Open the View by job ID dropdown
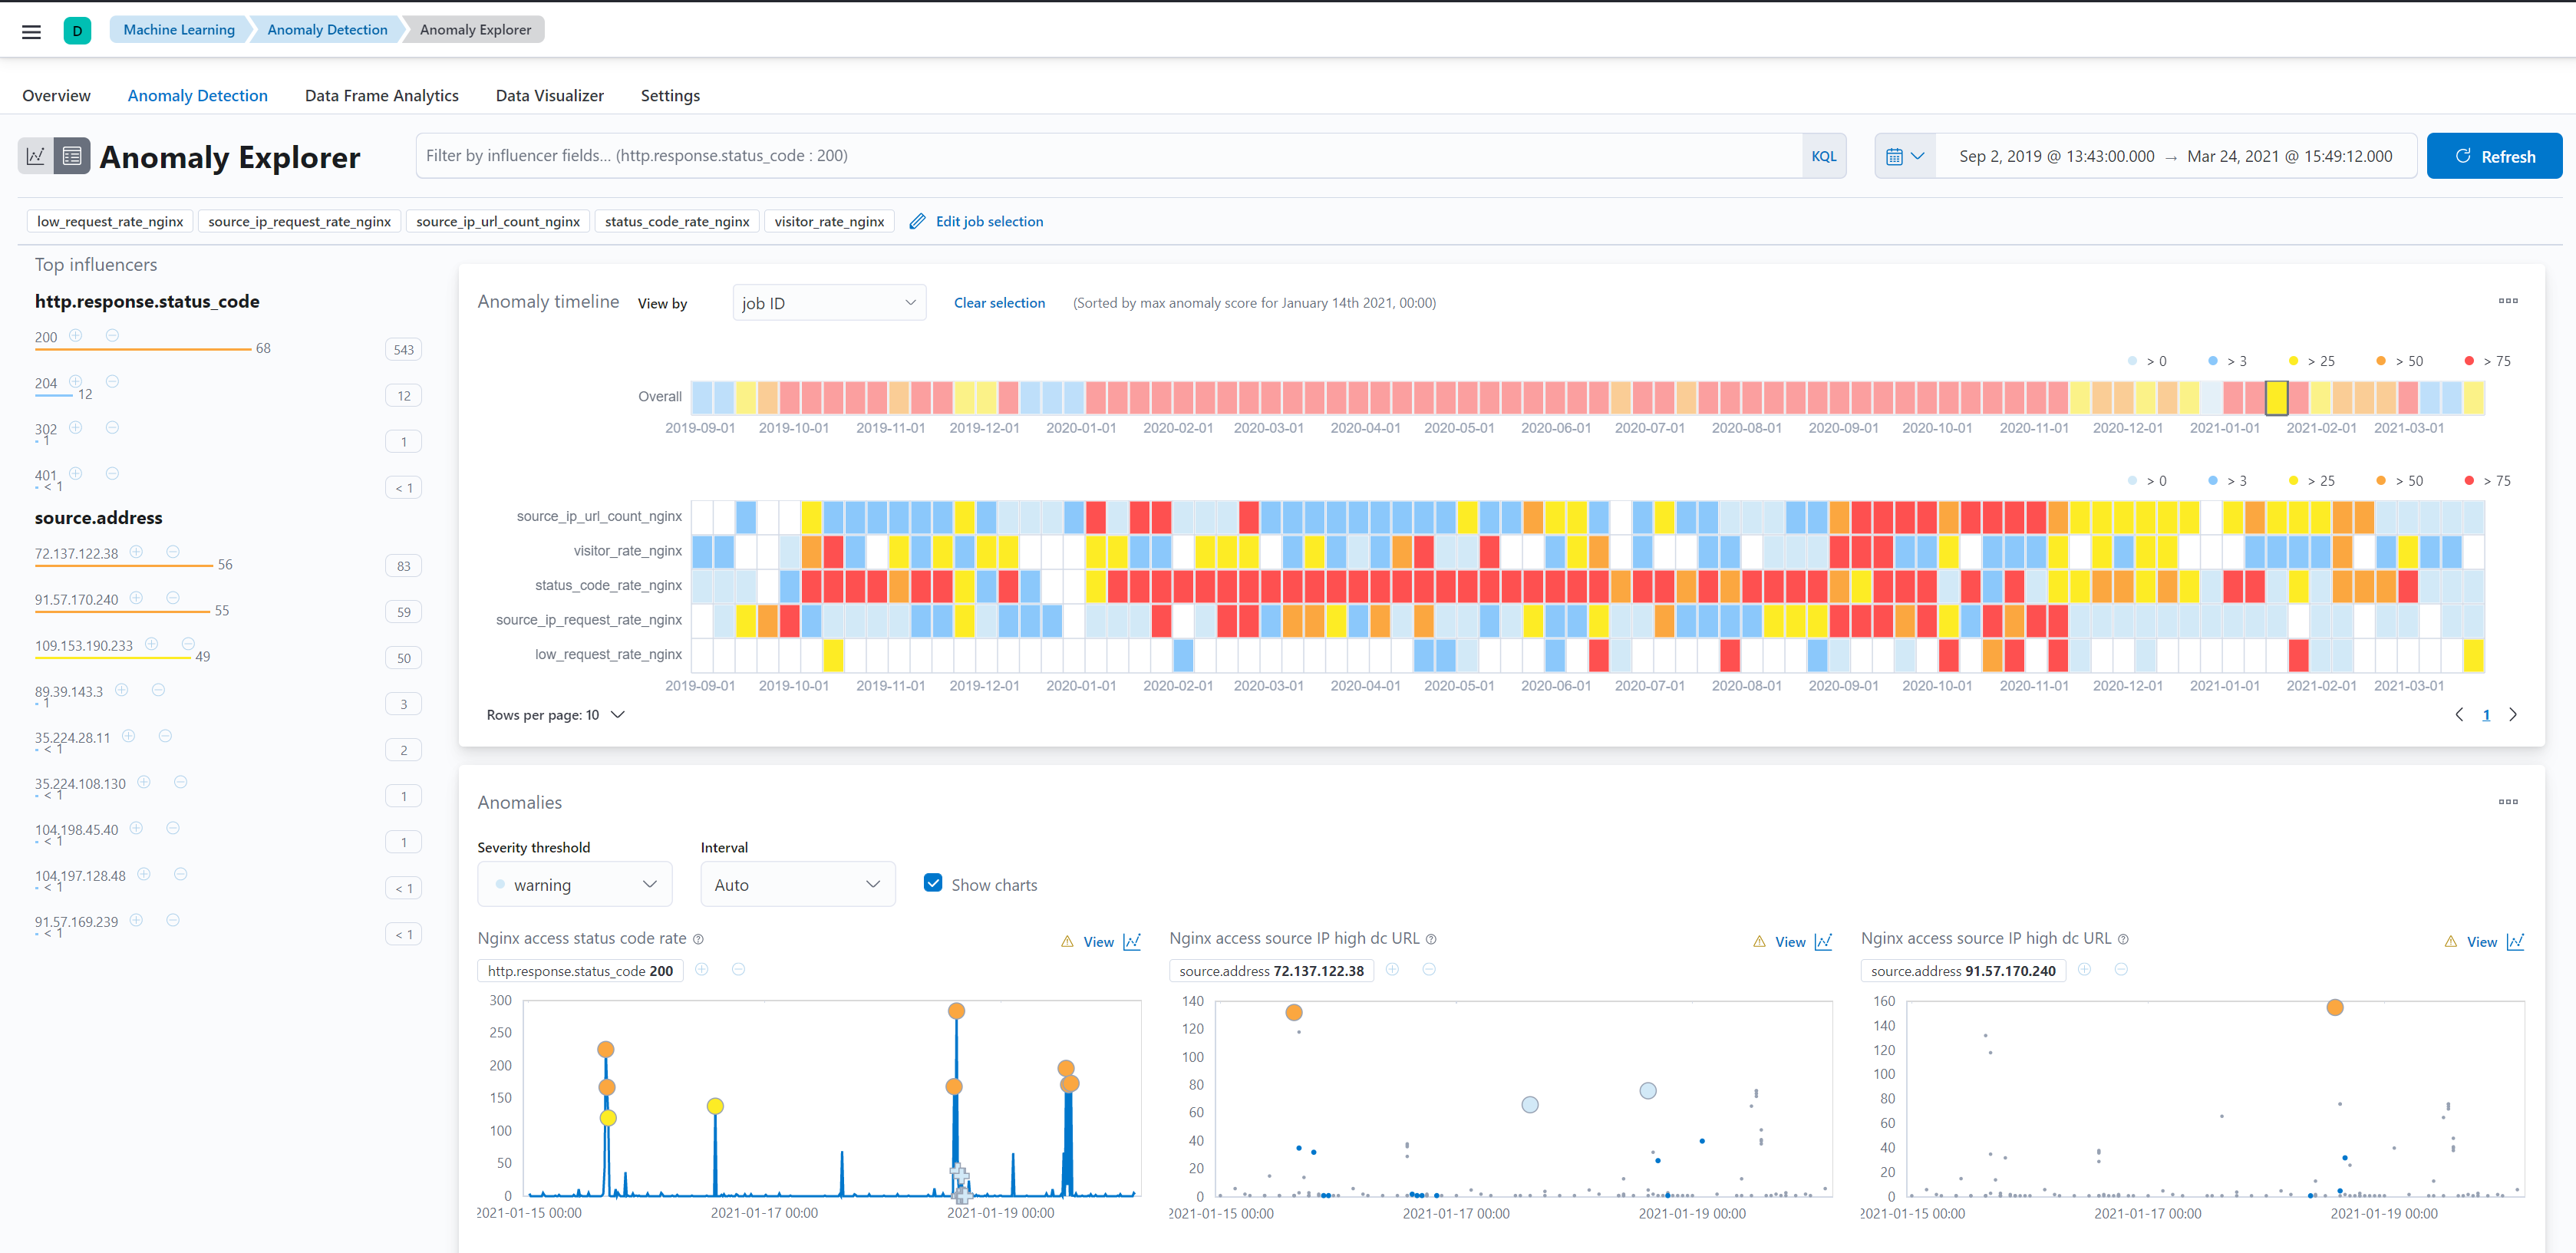Screen dimensions: 2576x1253 829,303
